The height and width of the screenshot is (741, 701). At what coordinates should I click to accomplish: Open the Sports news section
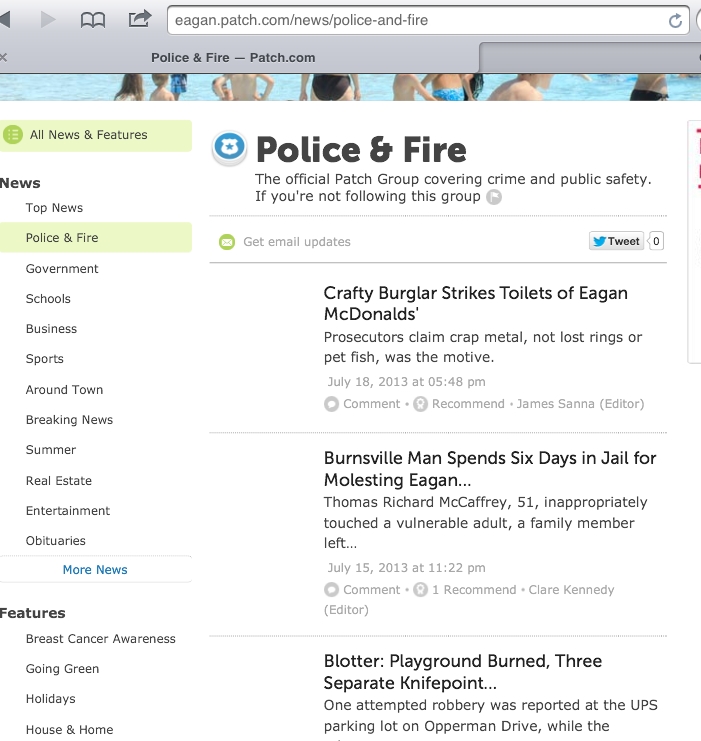(44, 359)
